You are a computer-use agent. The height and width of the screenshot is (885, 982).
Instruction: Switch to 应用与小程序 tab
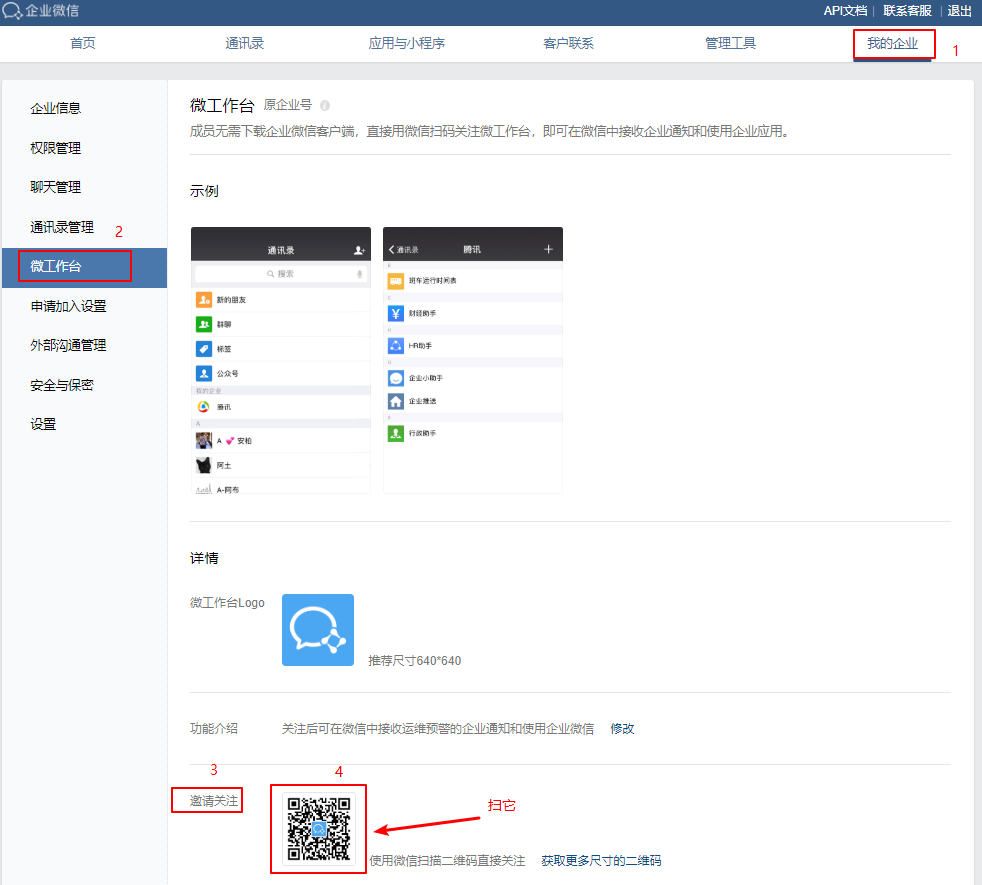pos(406,43)
